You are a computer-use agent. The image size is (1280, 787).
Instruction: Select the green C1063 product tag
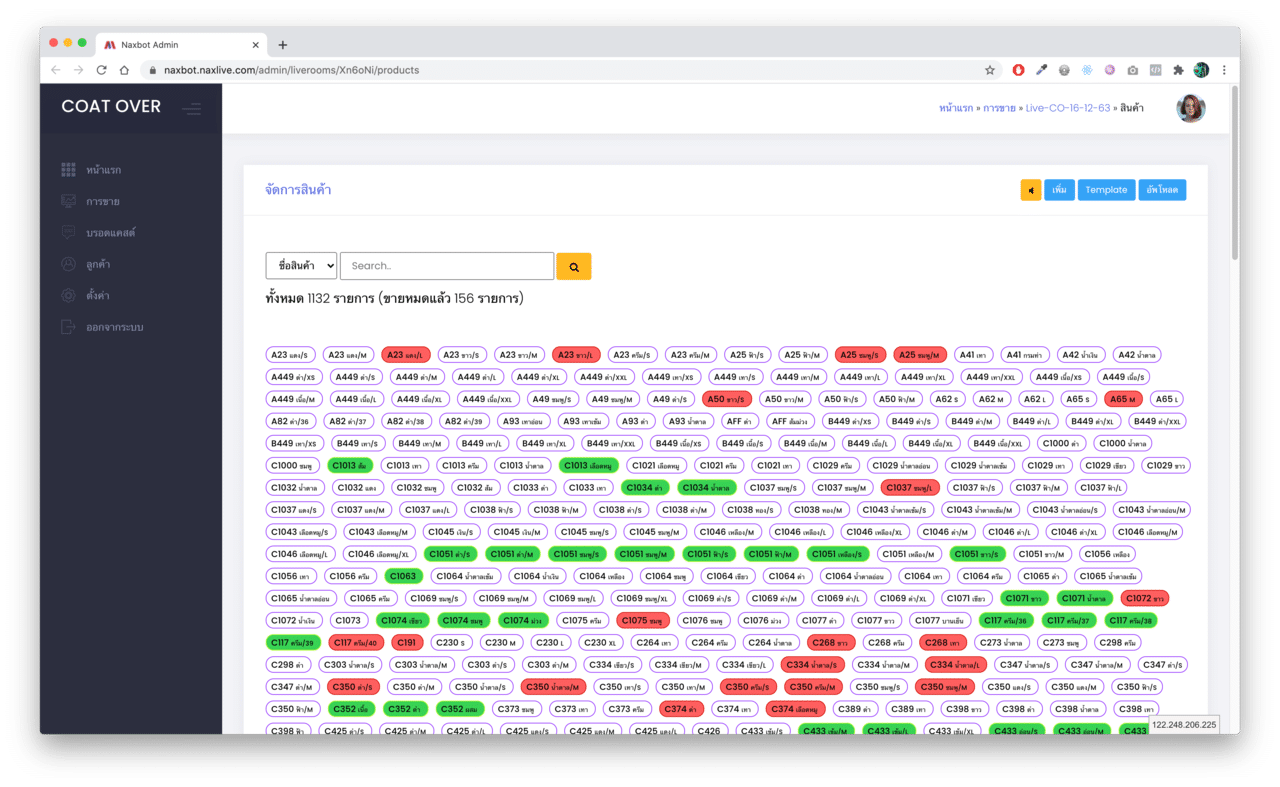(403, 576)
